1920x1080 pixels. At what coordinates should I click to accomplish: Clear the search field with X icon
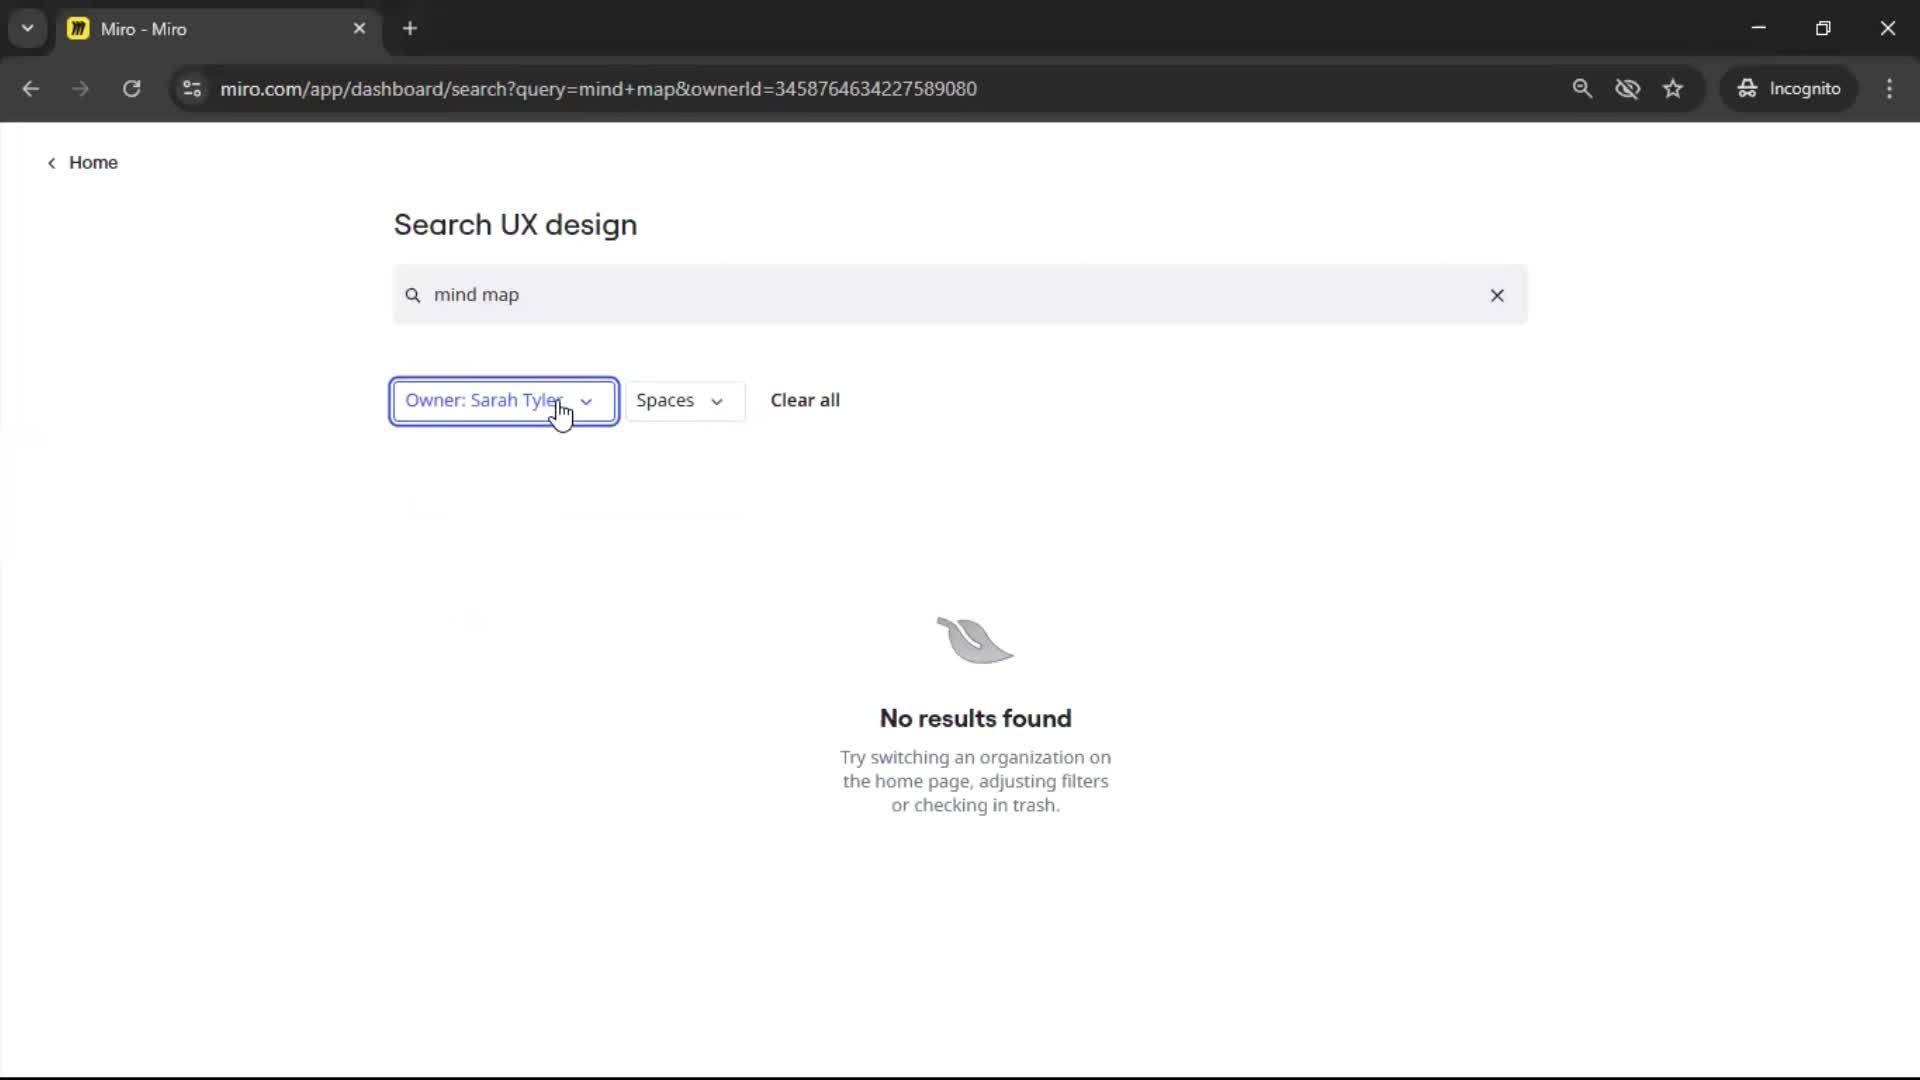click(1497, 295)
